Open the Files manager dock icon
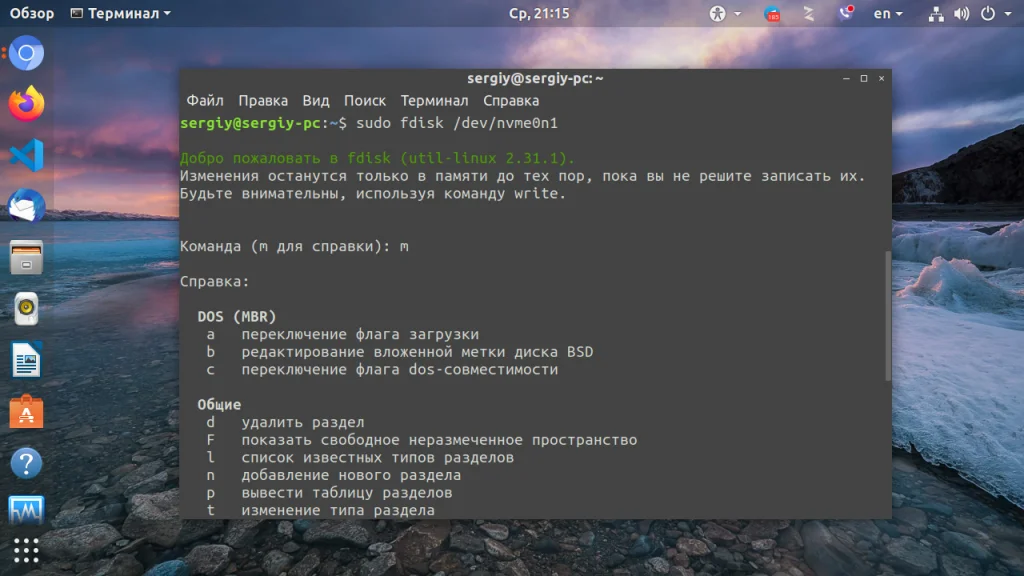 [x=26, y=257]
